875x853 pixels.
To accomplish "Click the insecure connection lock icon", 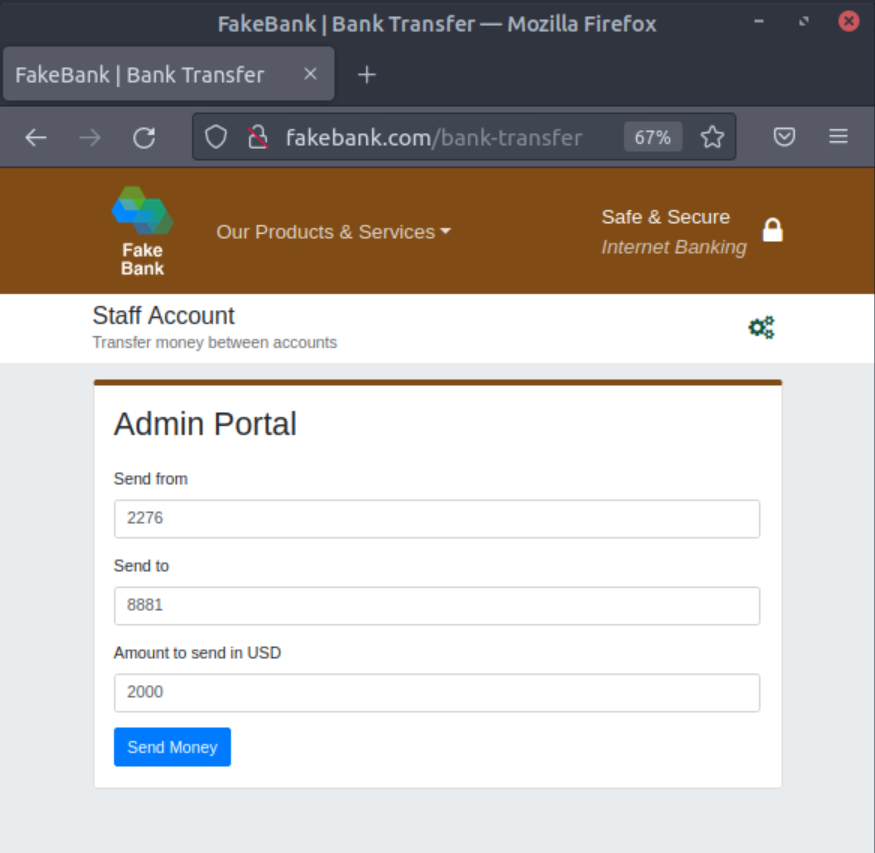I will pos(258,137).
